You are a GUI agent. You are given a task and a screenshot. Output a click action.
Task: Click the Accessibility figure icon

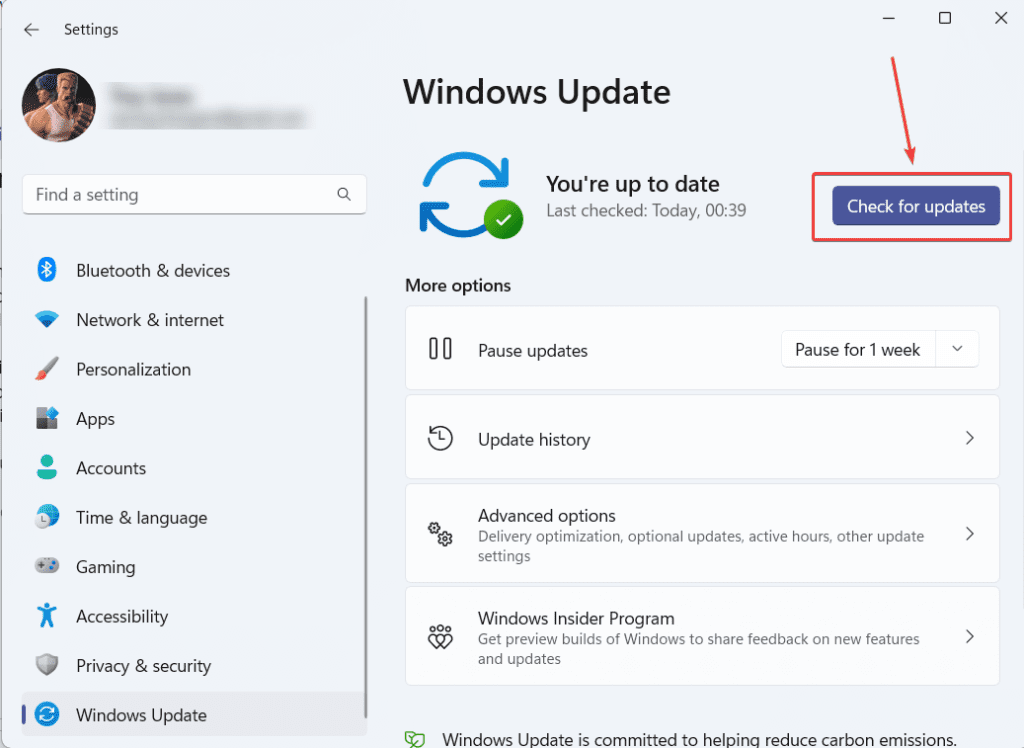46,615
